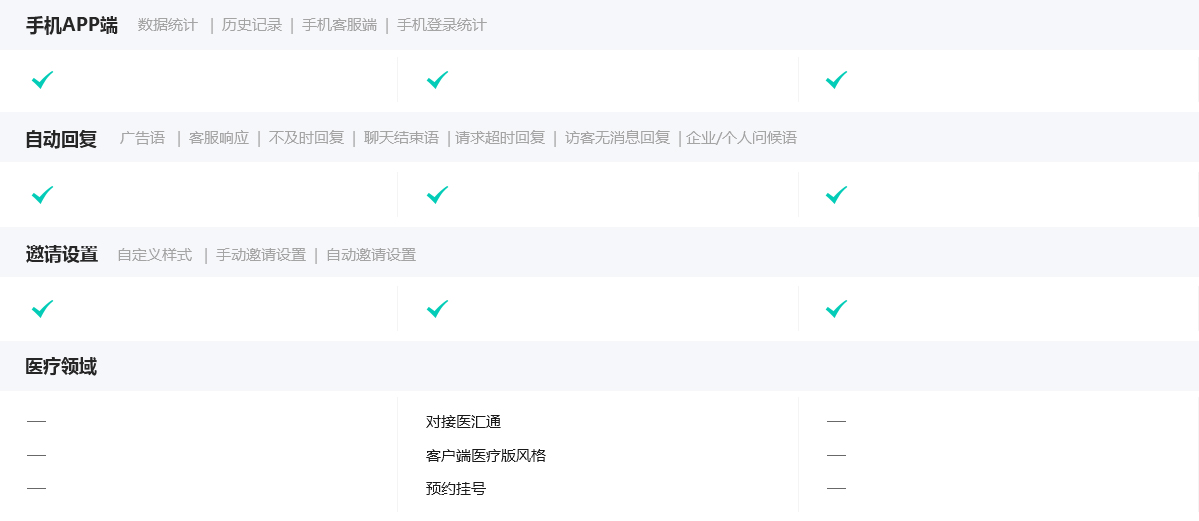Image resolution: width=1199 pixels, height=521 pixels.
Task: Click the first-column checkmark under 邀请设置
Action: pos(42,309)
